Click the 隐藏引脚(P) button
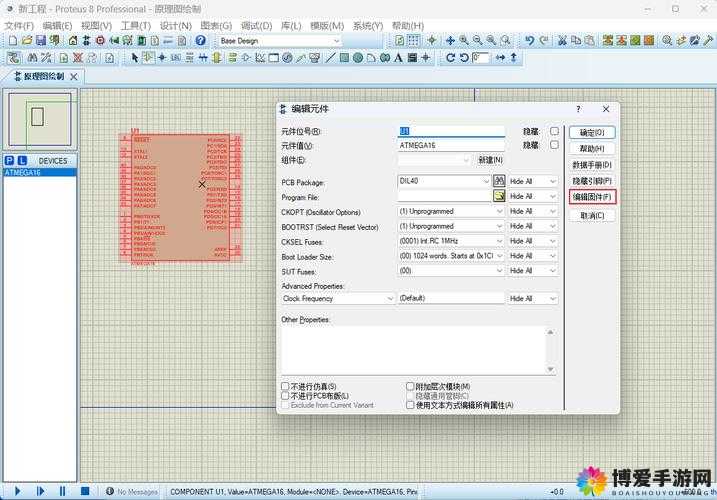717x500 pixels. (592, 181)
